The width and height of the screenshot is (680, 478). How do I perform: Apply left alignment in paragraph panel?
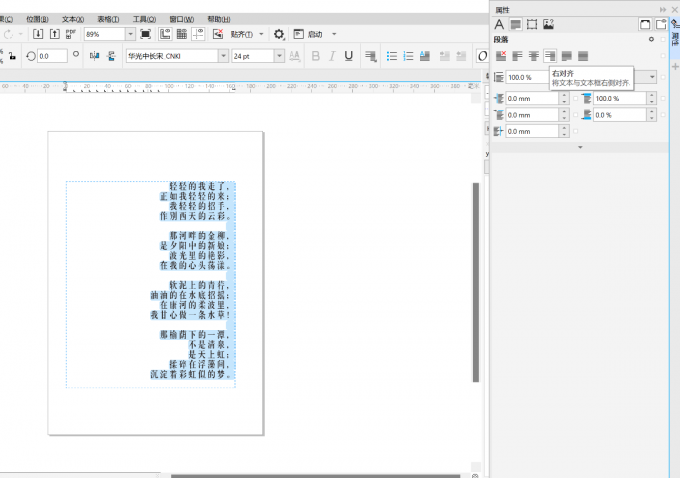(x=518, y=55)
